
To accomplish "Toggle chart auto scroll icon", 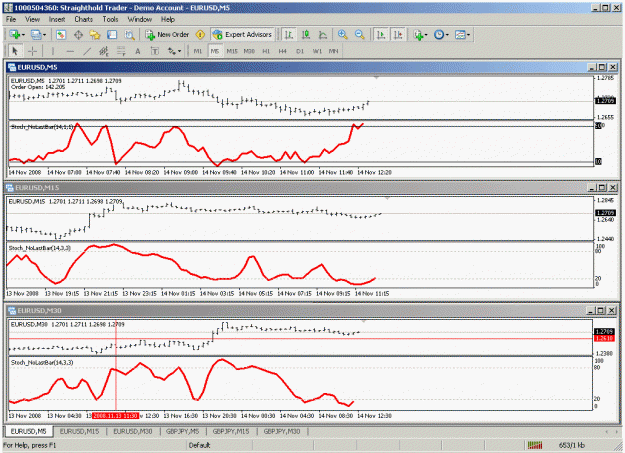I will click(381, 35).
